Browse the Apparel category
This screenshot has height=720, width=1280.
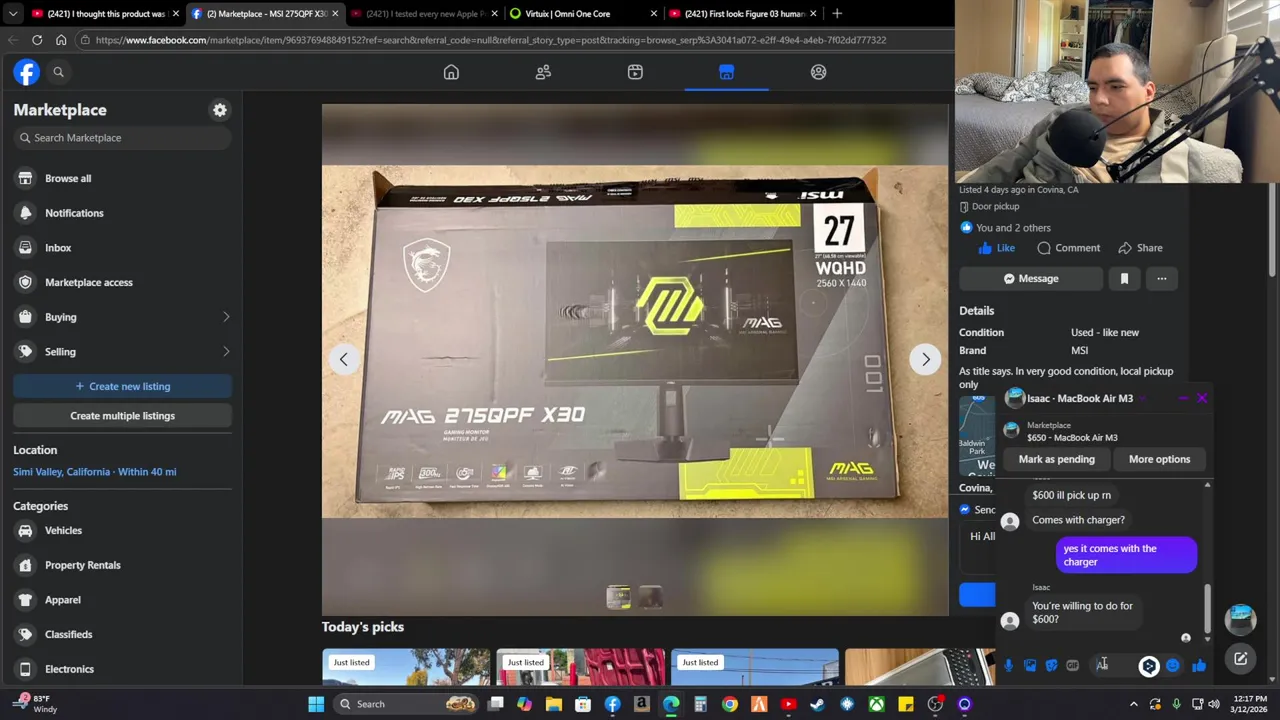[x=122, y=600]
